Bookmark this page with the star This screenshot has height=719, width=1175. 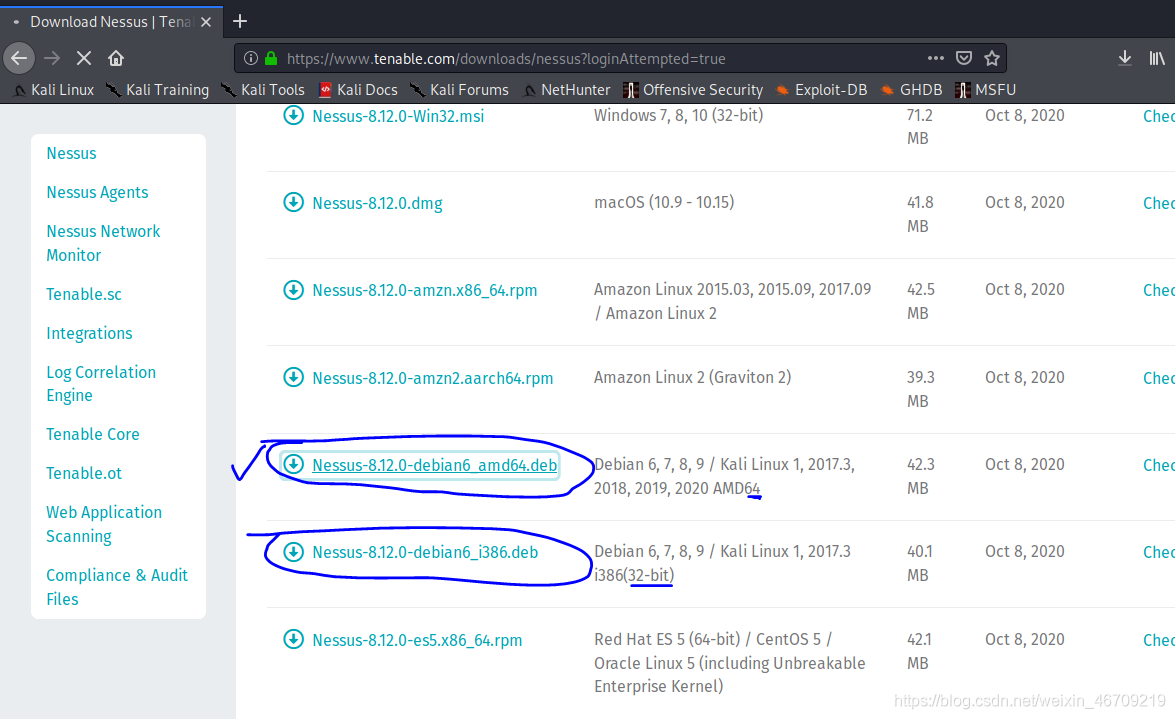click(992, 58)
